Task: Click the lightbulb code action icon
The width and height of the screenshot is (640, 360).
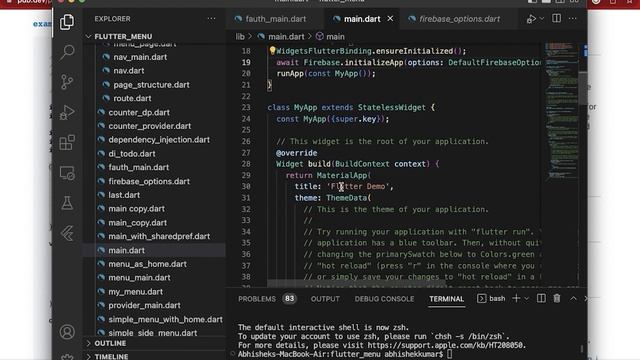Action: point(272,50)
